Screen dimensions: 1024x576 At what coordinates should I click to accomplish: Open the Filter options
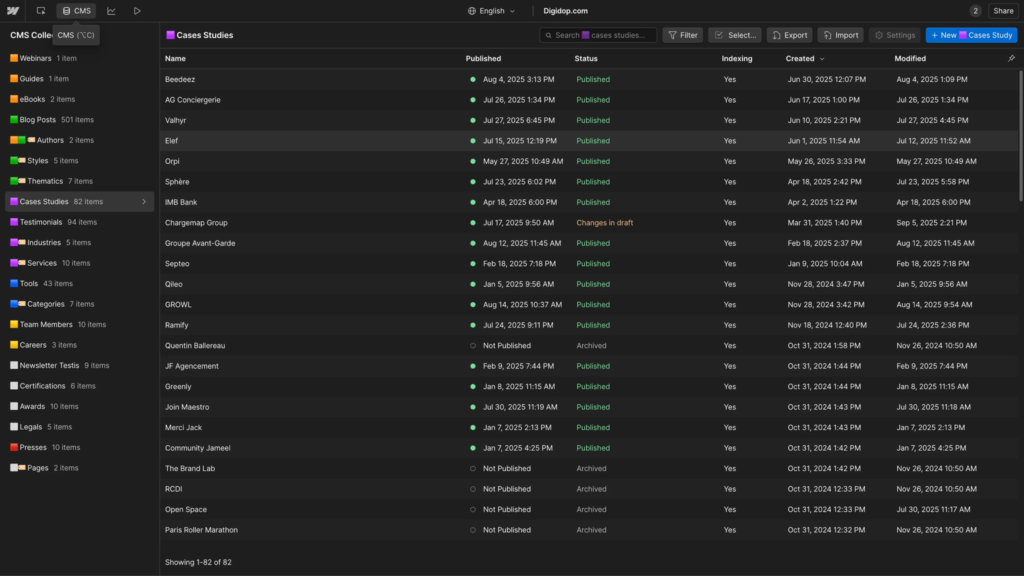click(x=683, y=35)
